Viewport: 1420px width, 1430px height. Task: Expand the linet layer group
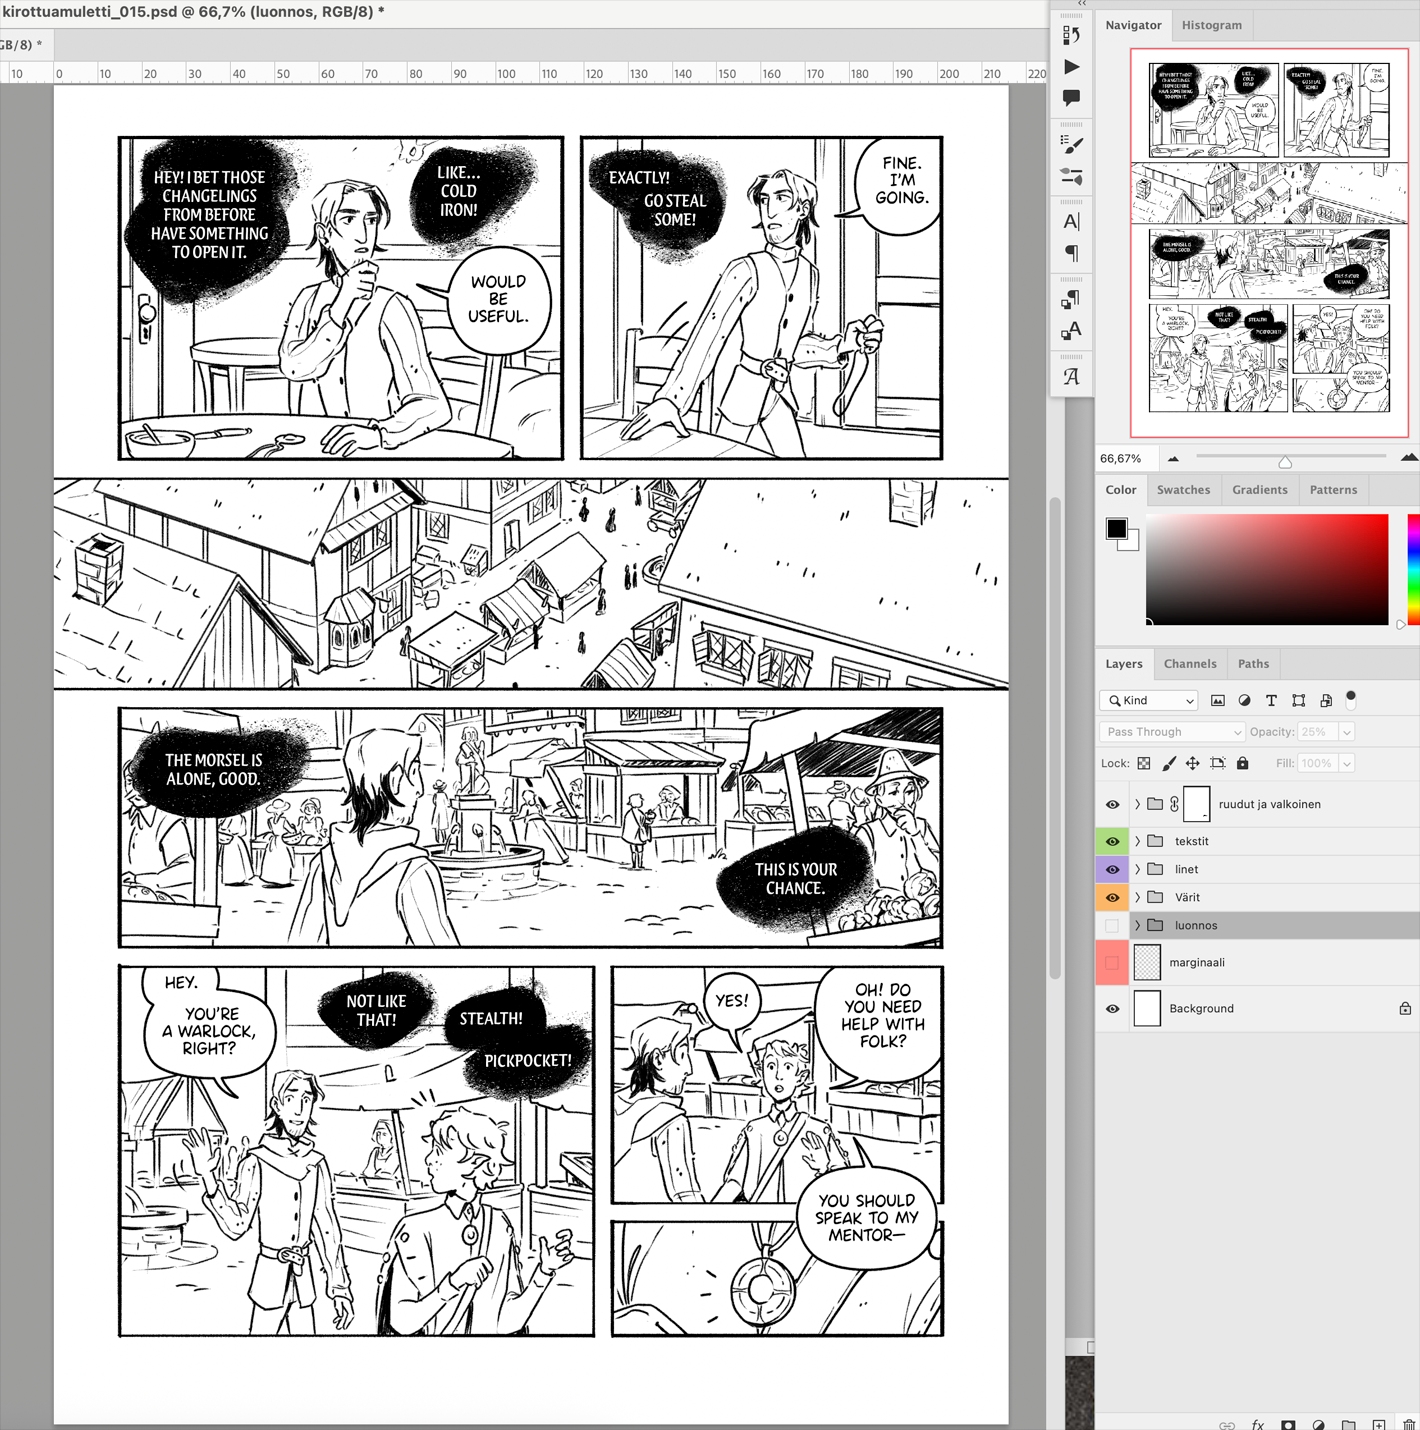(1137, 870)
